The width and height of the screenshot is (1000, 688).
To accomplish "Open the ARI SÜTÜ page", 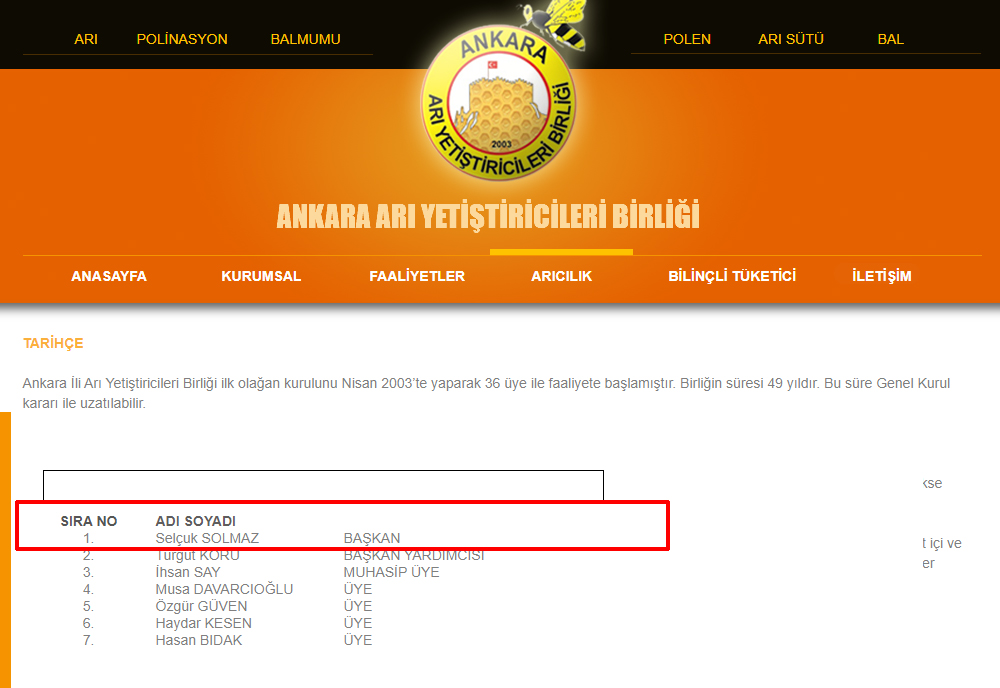I will click(x=791, y=39).
